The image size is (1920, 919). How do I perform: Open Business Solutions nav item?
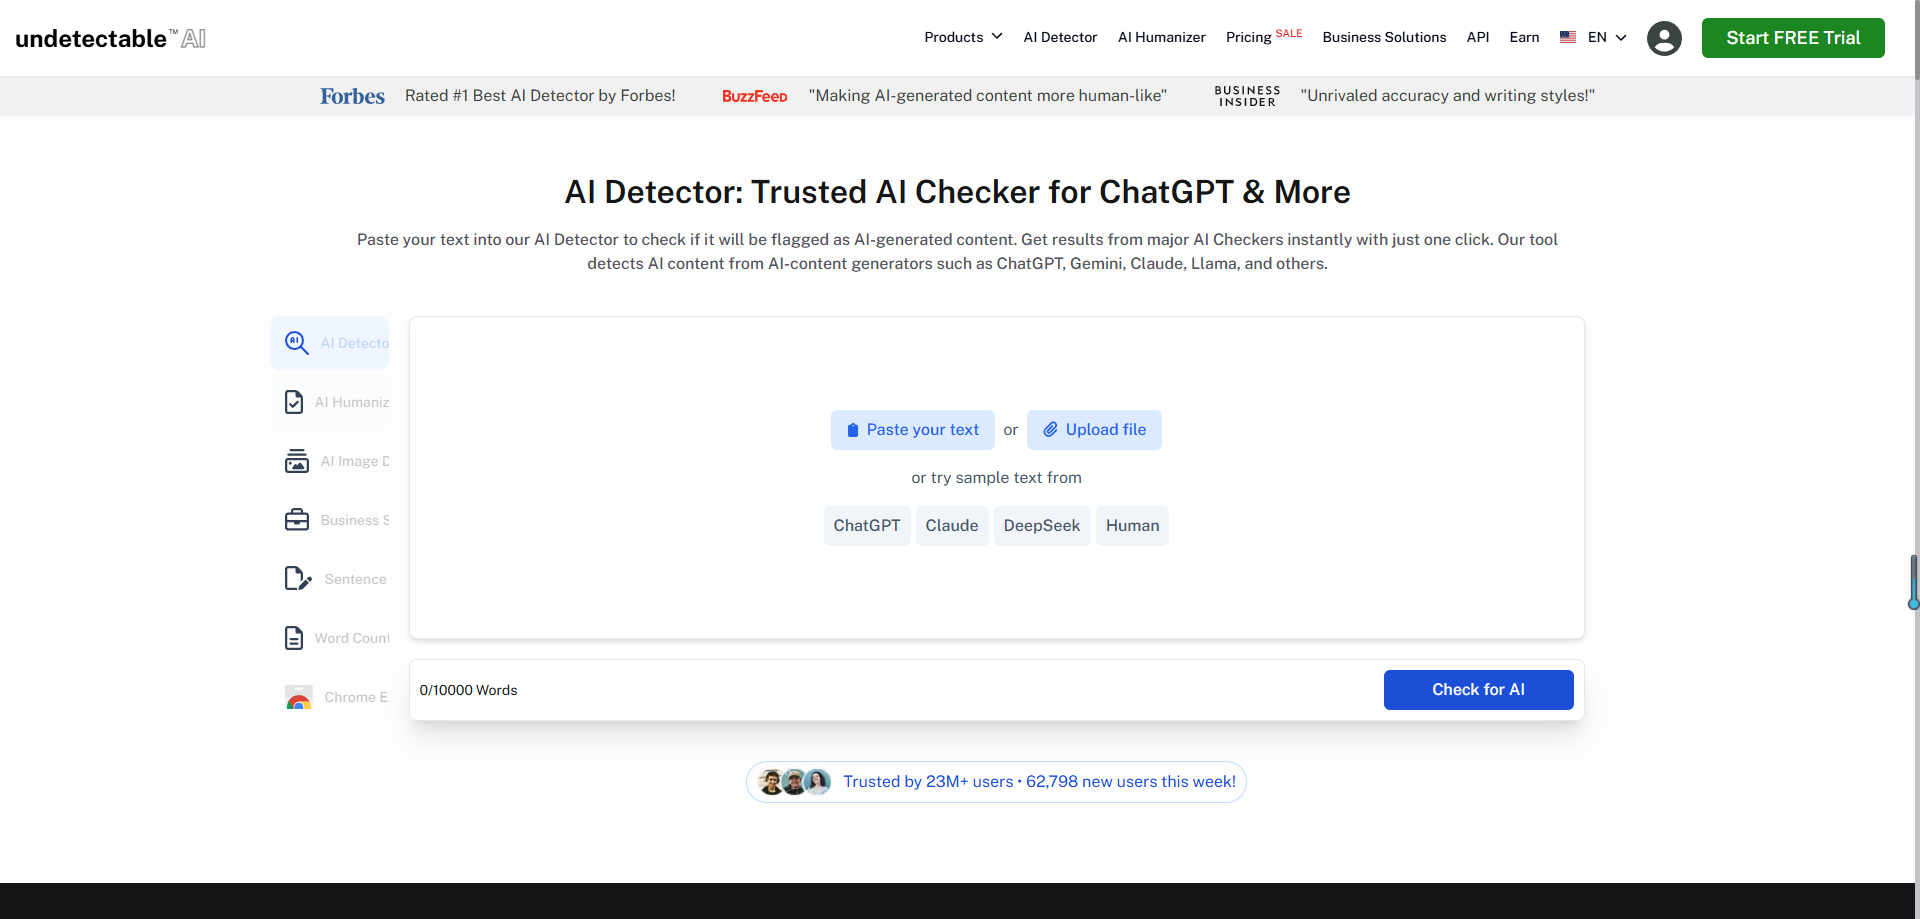[x=1384, y=37]
